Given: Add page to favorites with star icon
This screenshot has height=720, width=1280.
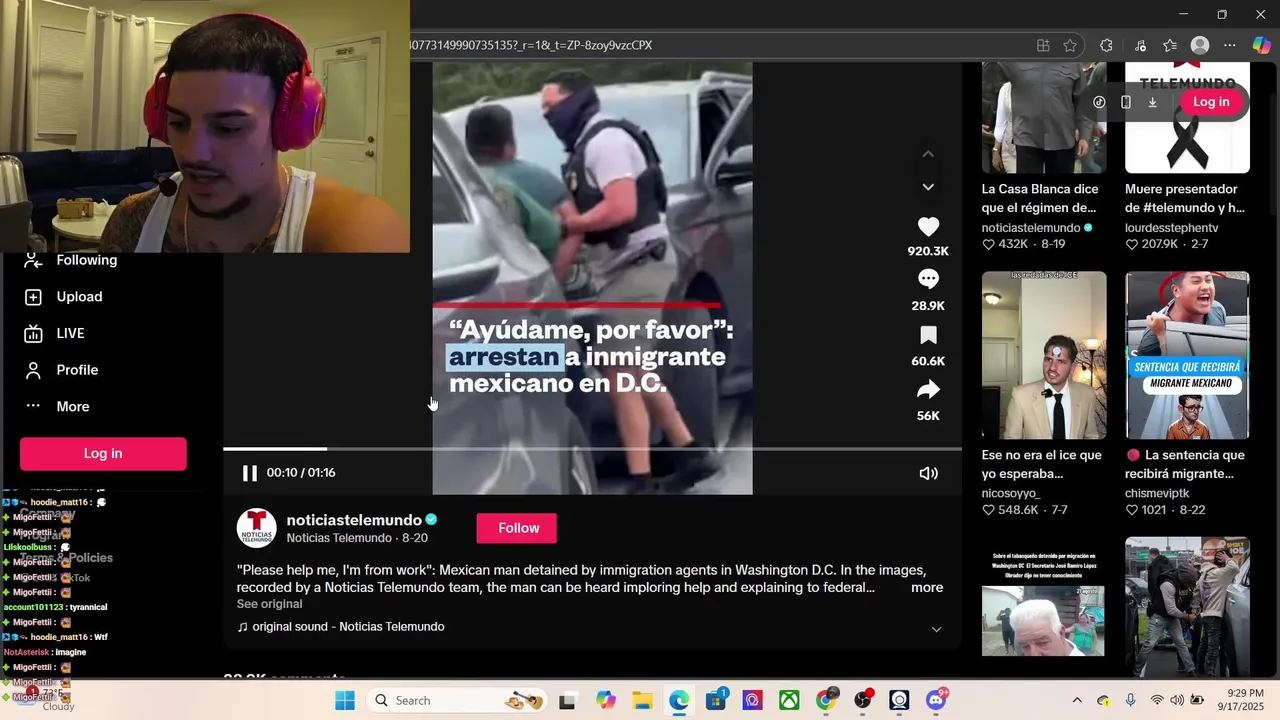Looking at the screenshot, I should click(x=1070, y=45).
